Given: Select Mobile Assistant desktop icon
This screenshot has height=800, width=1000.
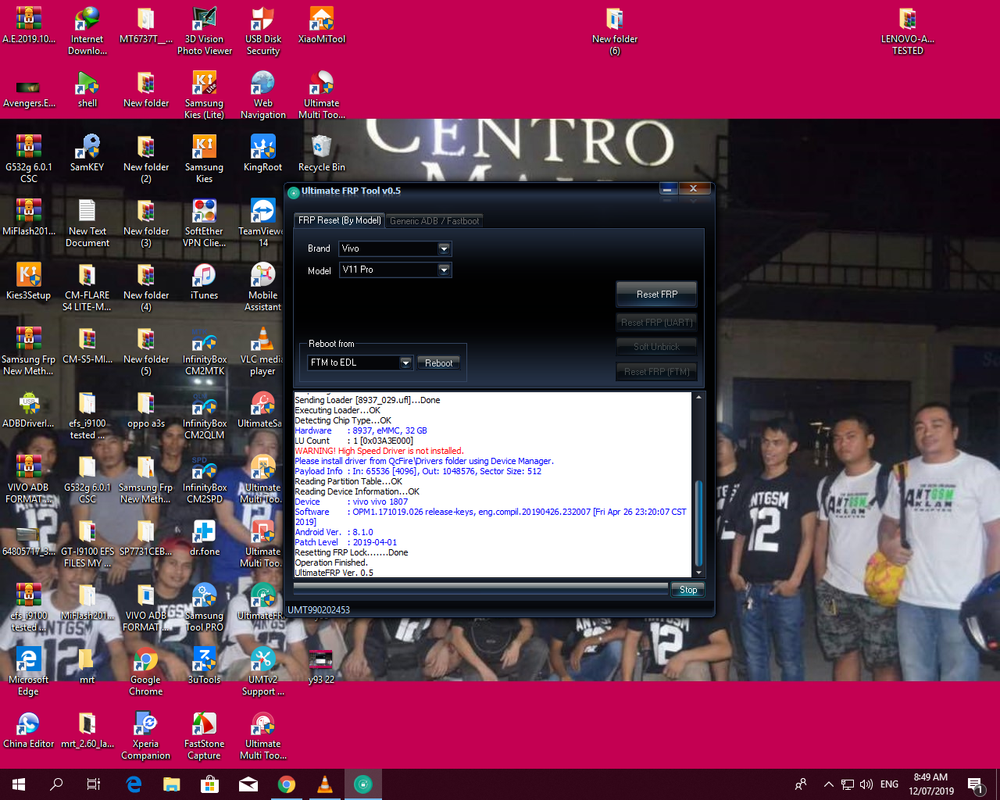Looking at the screenshot, I should (x=263, y=287).
